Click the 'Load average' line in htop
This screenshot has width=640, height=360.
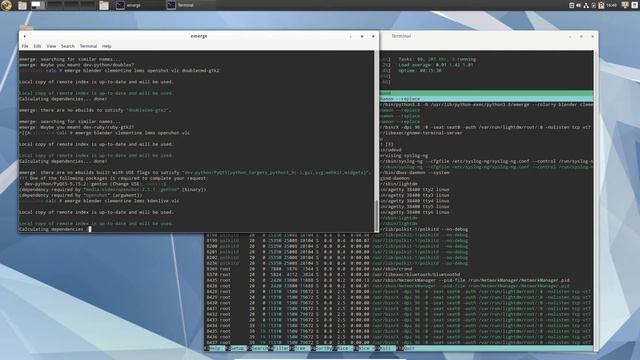[436, 65]
